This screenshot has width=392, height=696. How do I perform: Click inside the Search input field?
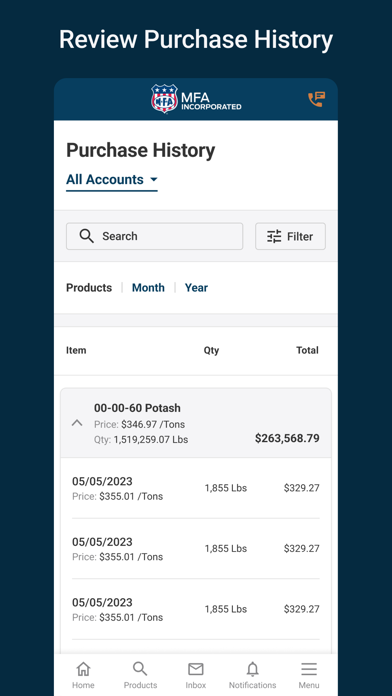(x=154, y=236)
